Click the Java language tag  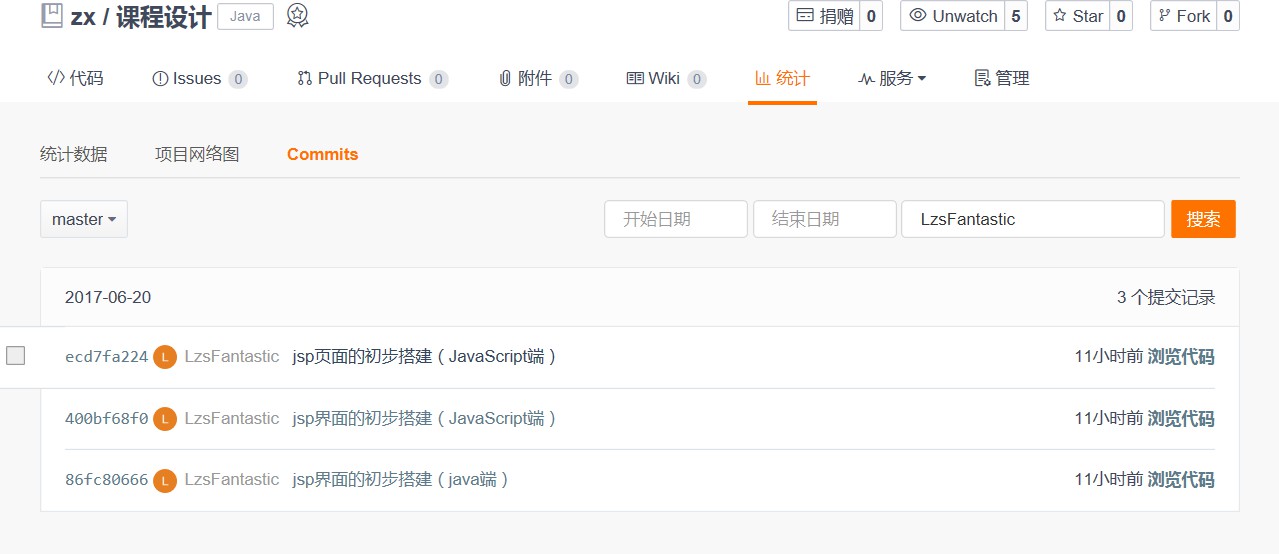[245, 17]
